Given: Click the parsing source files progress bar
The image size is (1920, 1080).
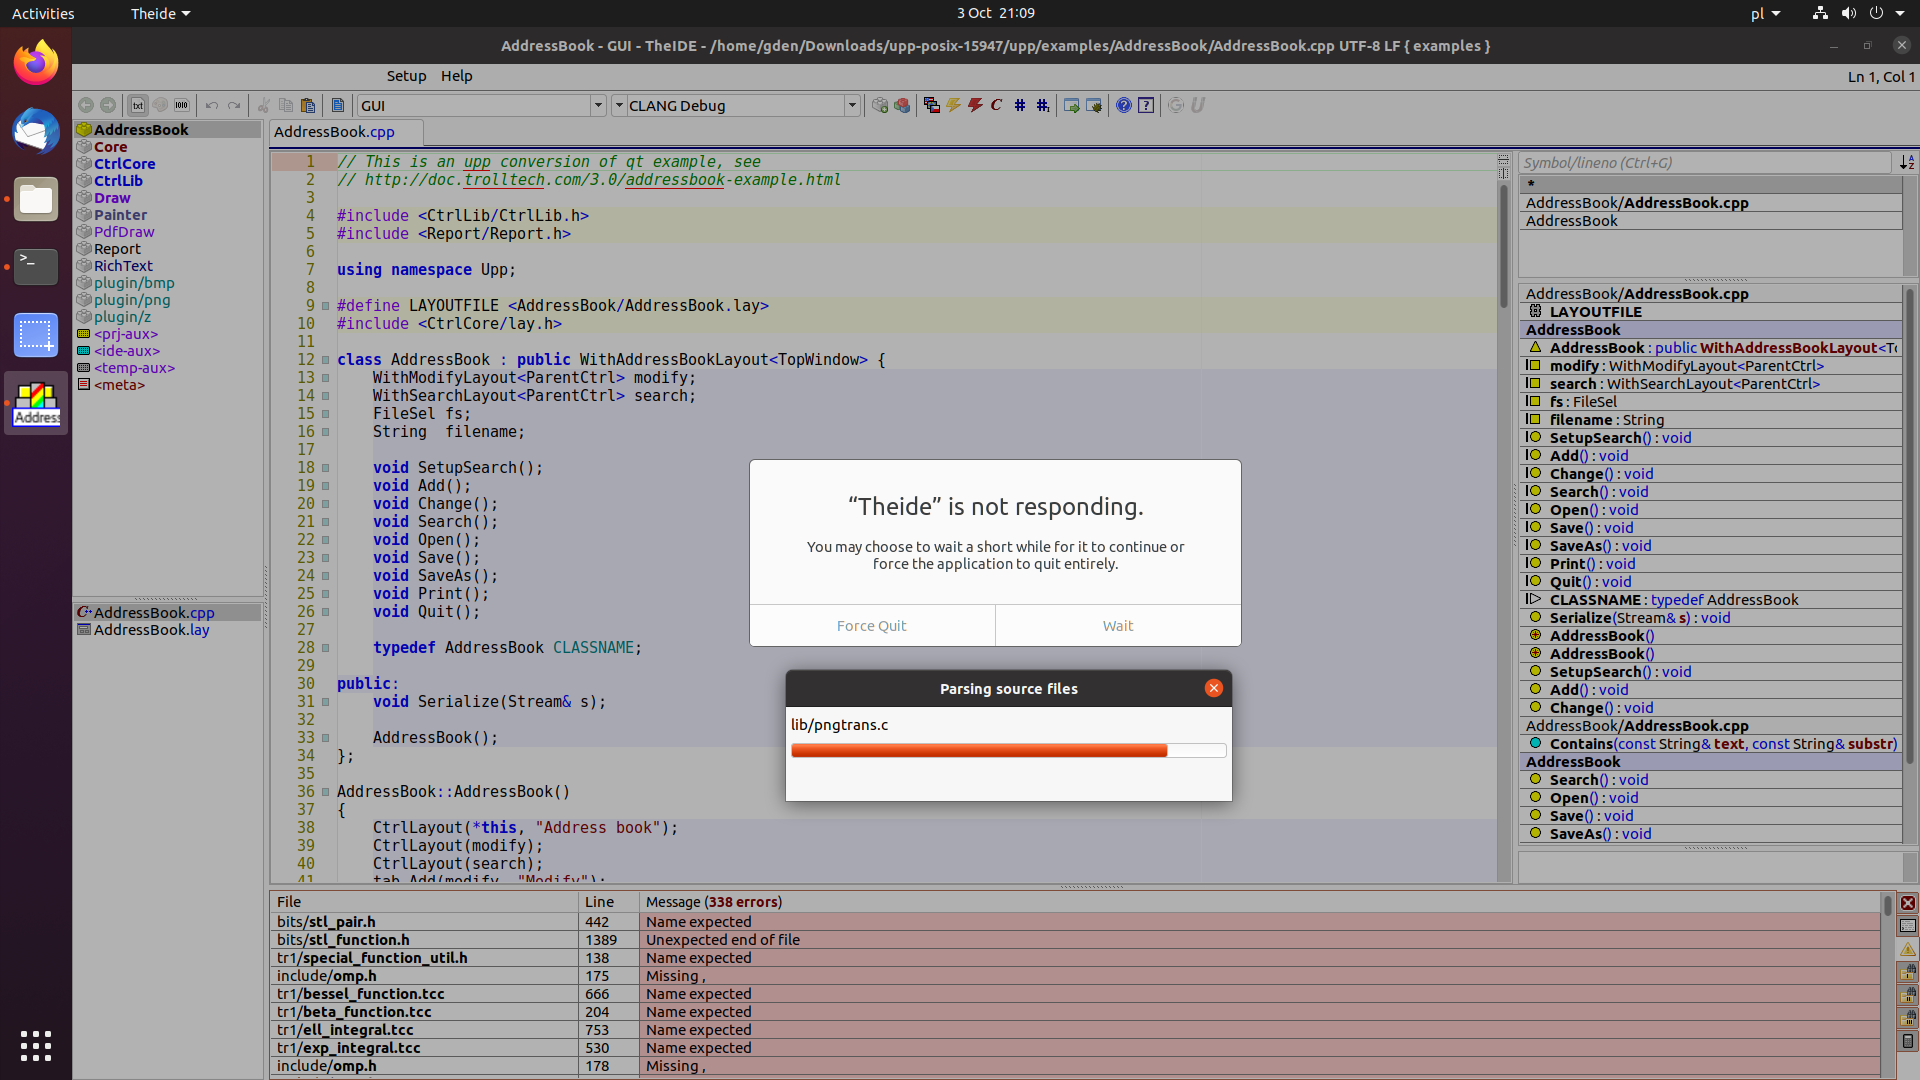Looking at the screenshot, I should (1008, 751).
